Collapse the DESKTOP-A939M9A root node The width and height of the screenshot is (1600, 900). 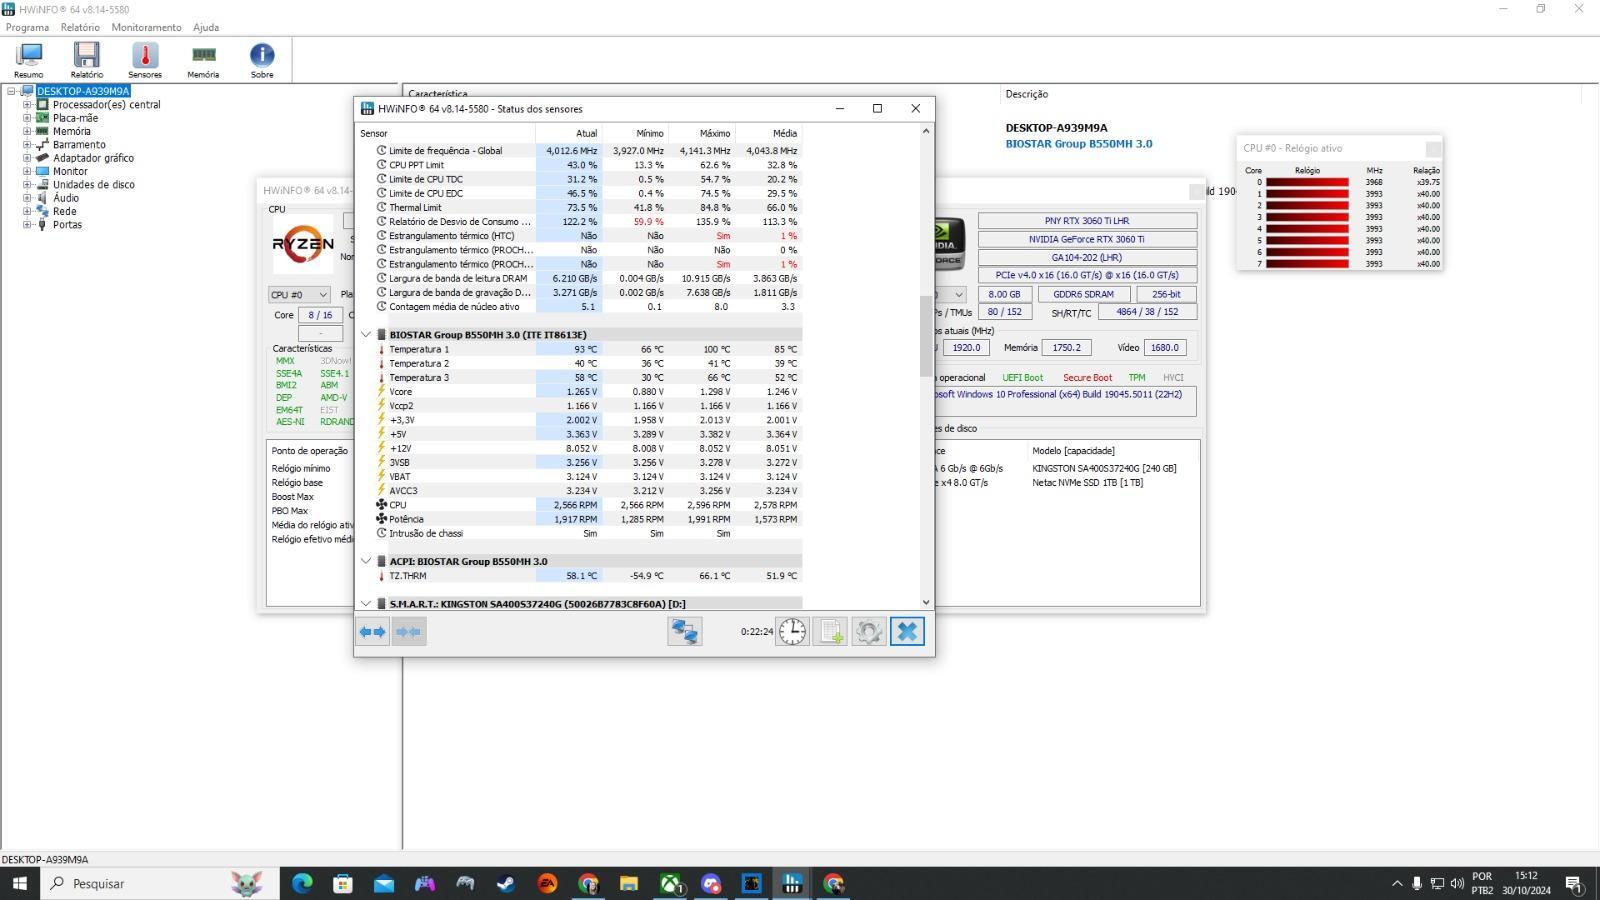[12, 91]
